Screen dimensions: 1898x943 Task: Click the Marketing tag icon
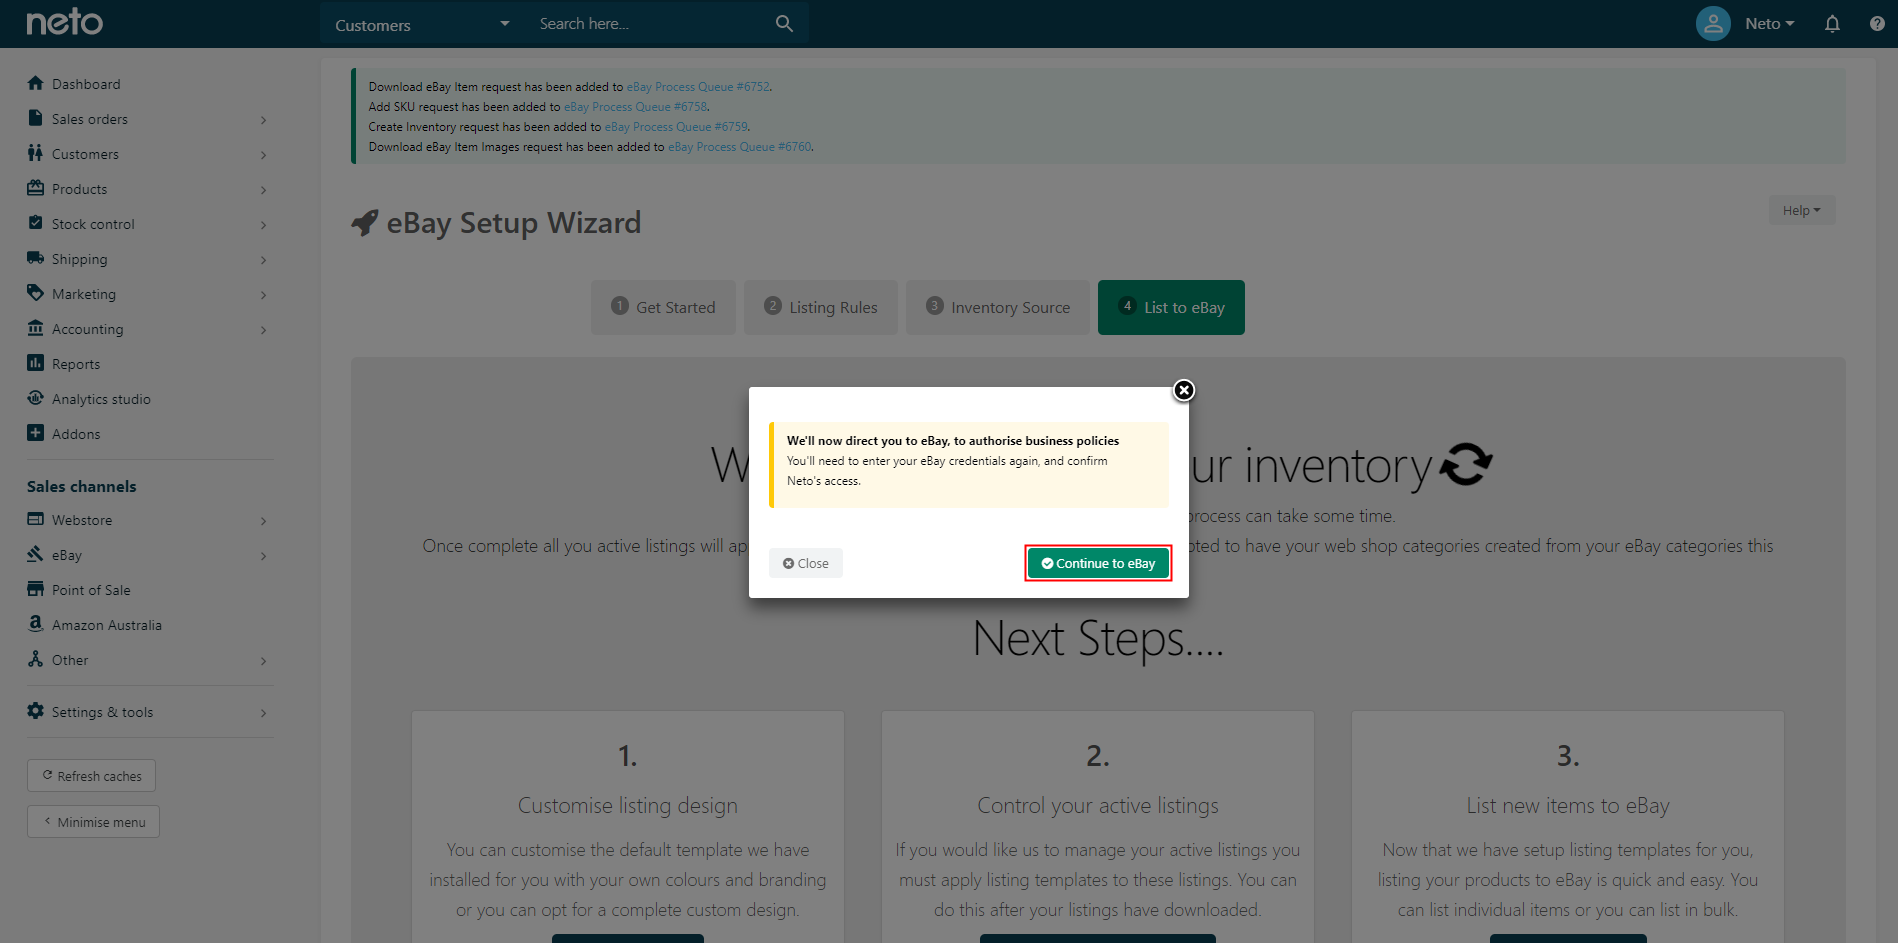[x=36, y=293]
